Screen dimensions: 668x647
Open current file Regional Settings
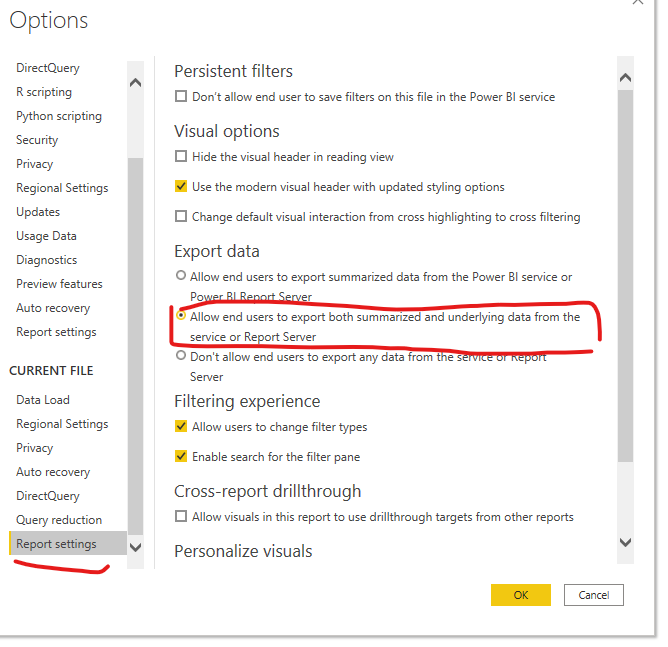point(62,424)
